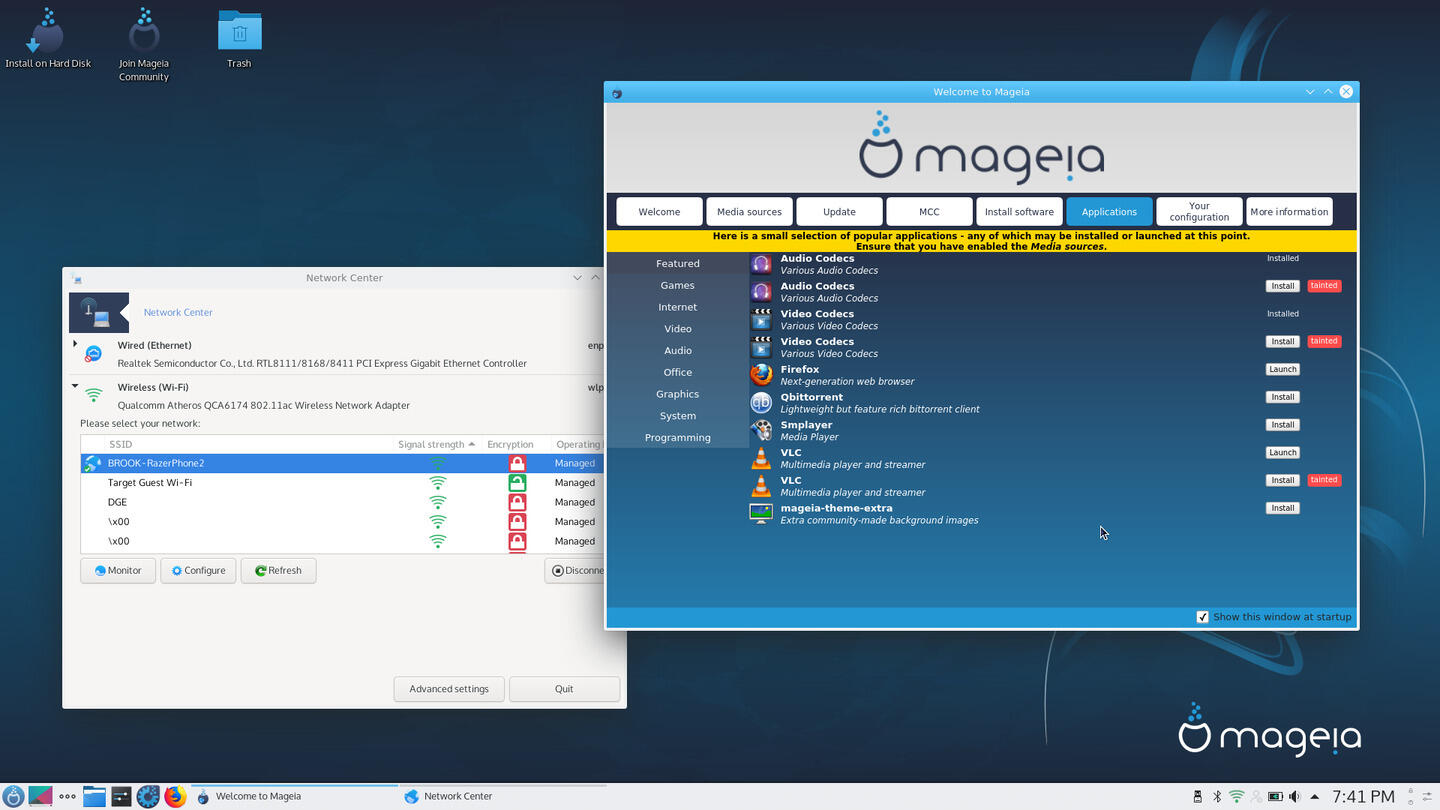
Task: Click Smplayer icon in applications list
Action: tap(761, 430)
